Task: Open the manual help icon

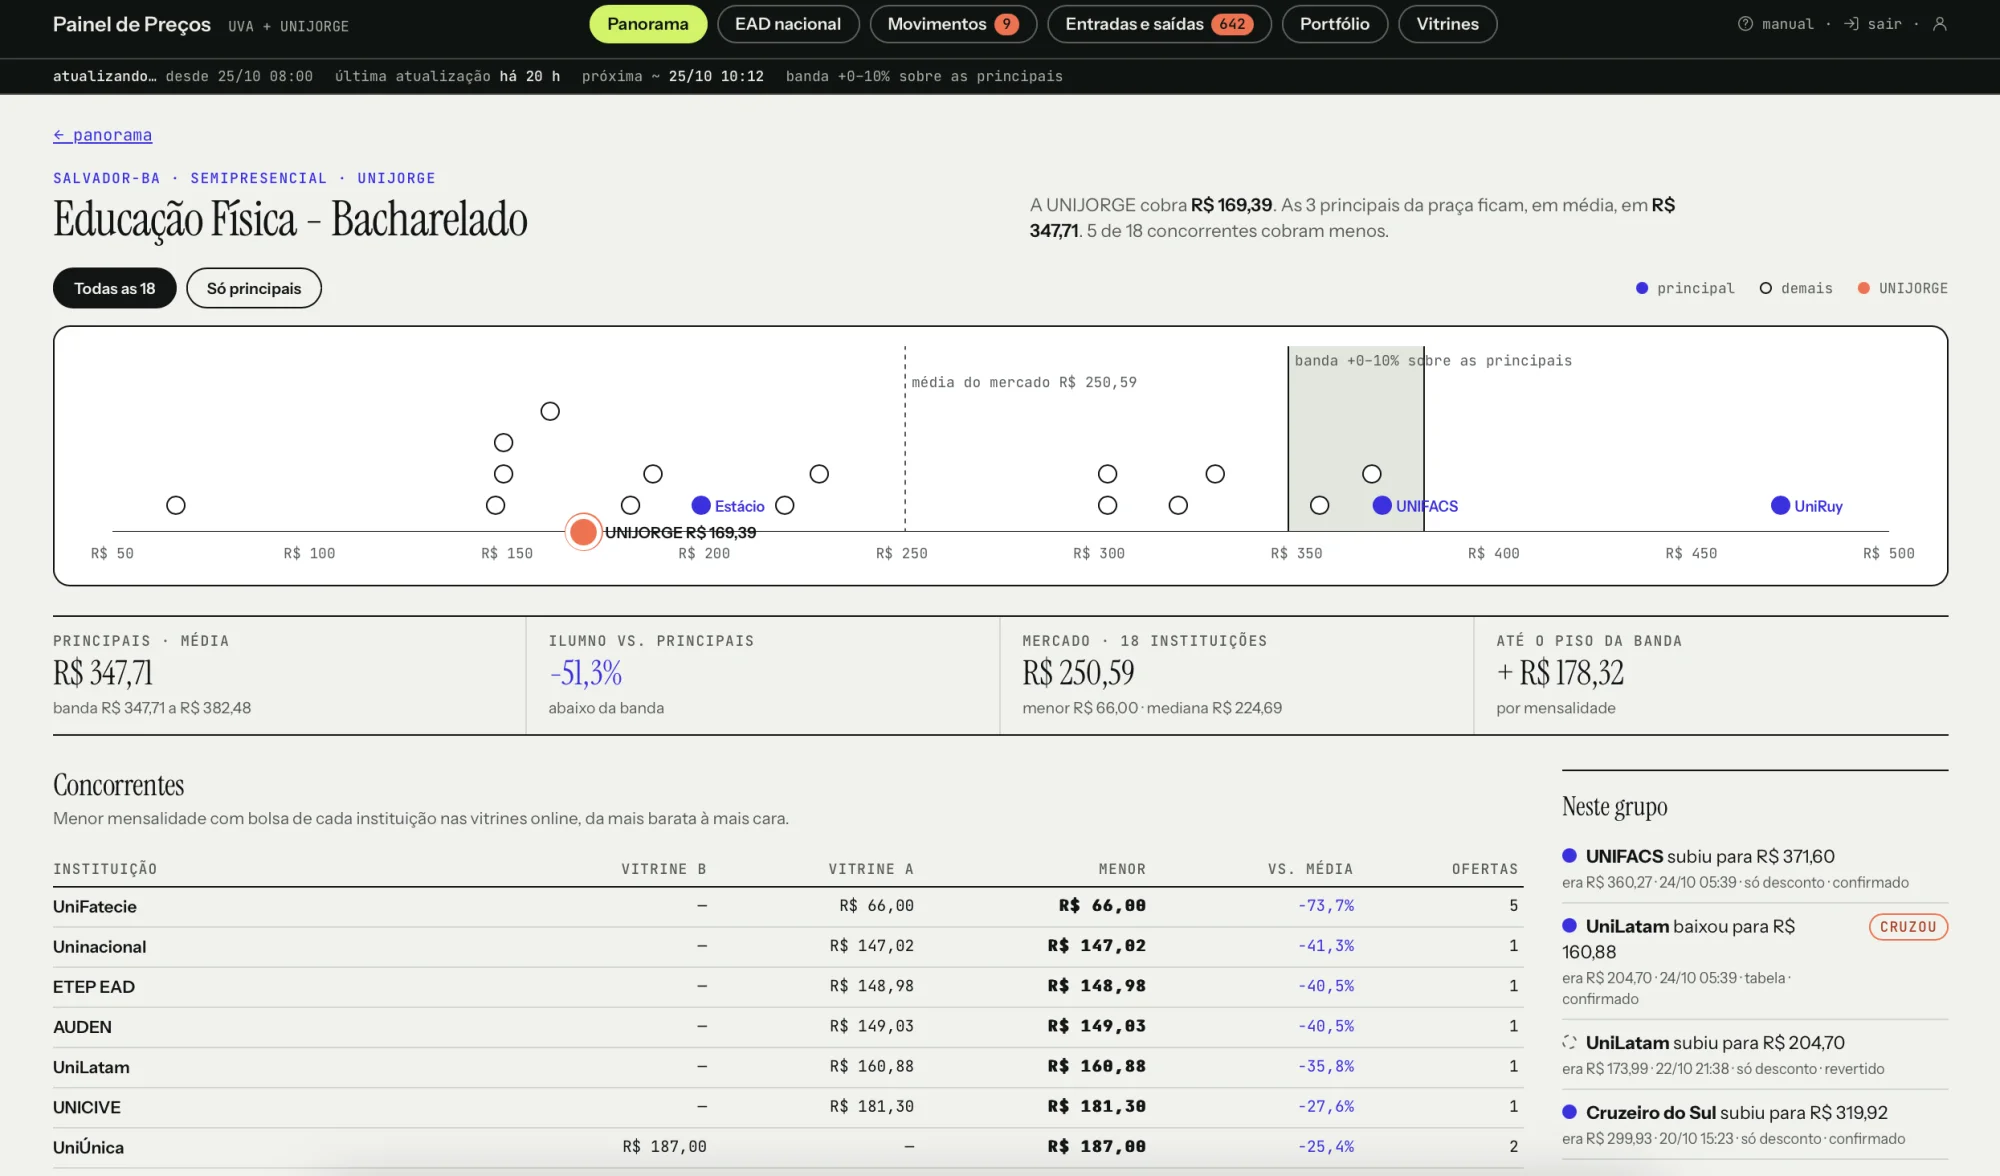Action: [x=1745, y=24]
